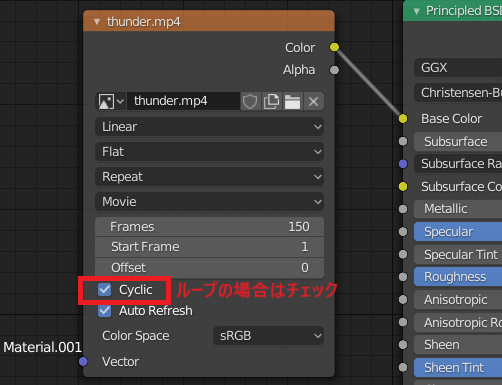Screen dimensions: 502x385
Task: Click the Subsurface Color input socket
Action: (x=403, y=186)
